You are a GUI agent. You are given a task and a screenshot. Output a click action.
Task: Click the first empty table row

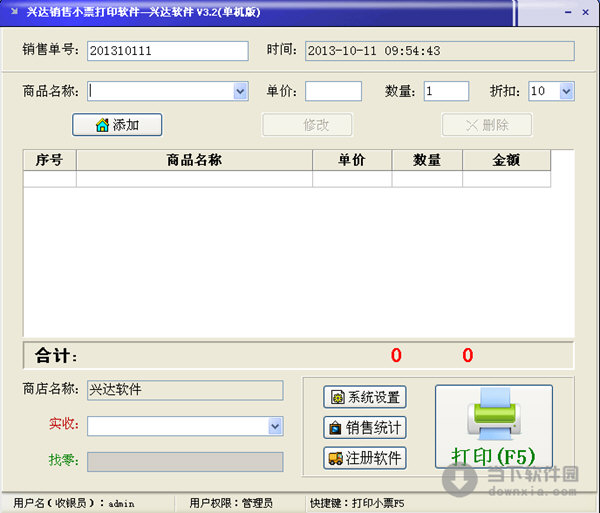(287, 179)
